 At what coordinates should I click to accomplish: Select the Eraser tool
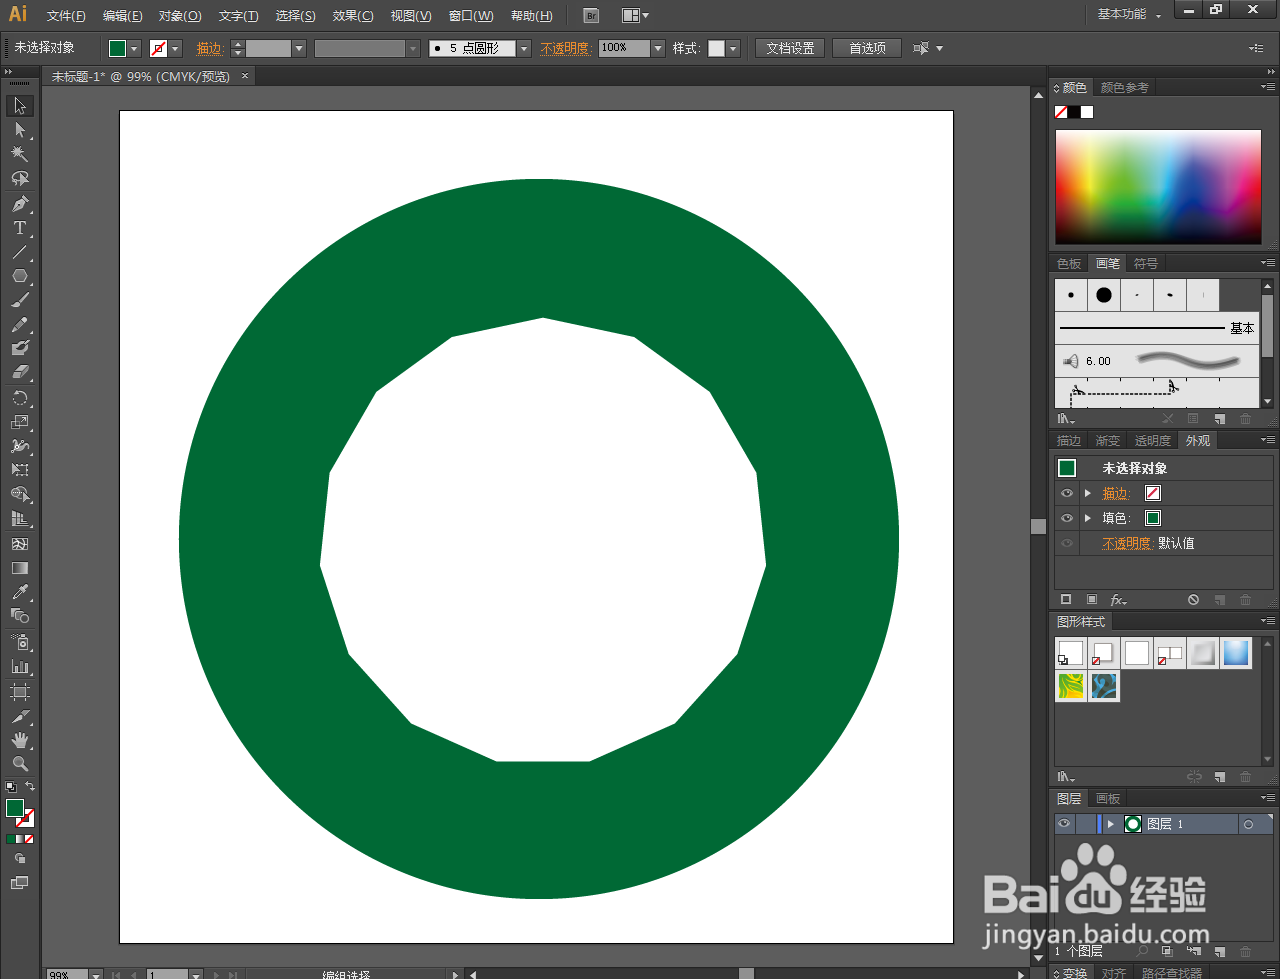20,372
